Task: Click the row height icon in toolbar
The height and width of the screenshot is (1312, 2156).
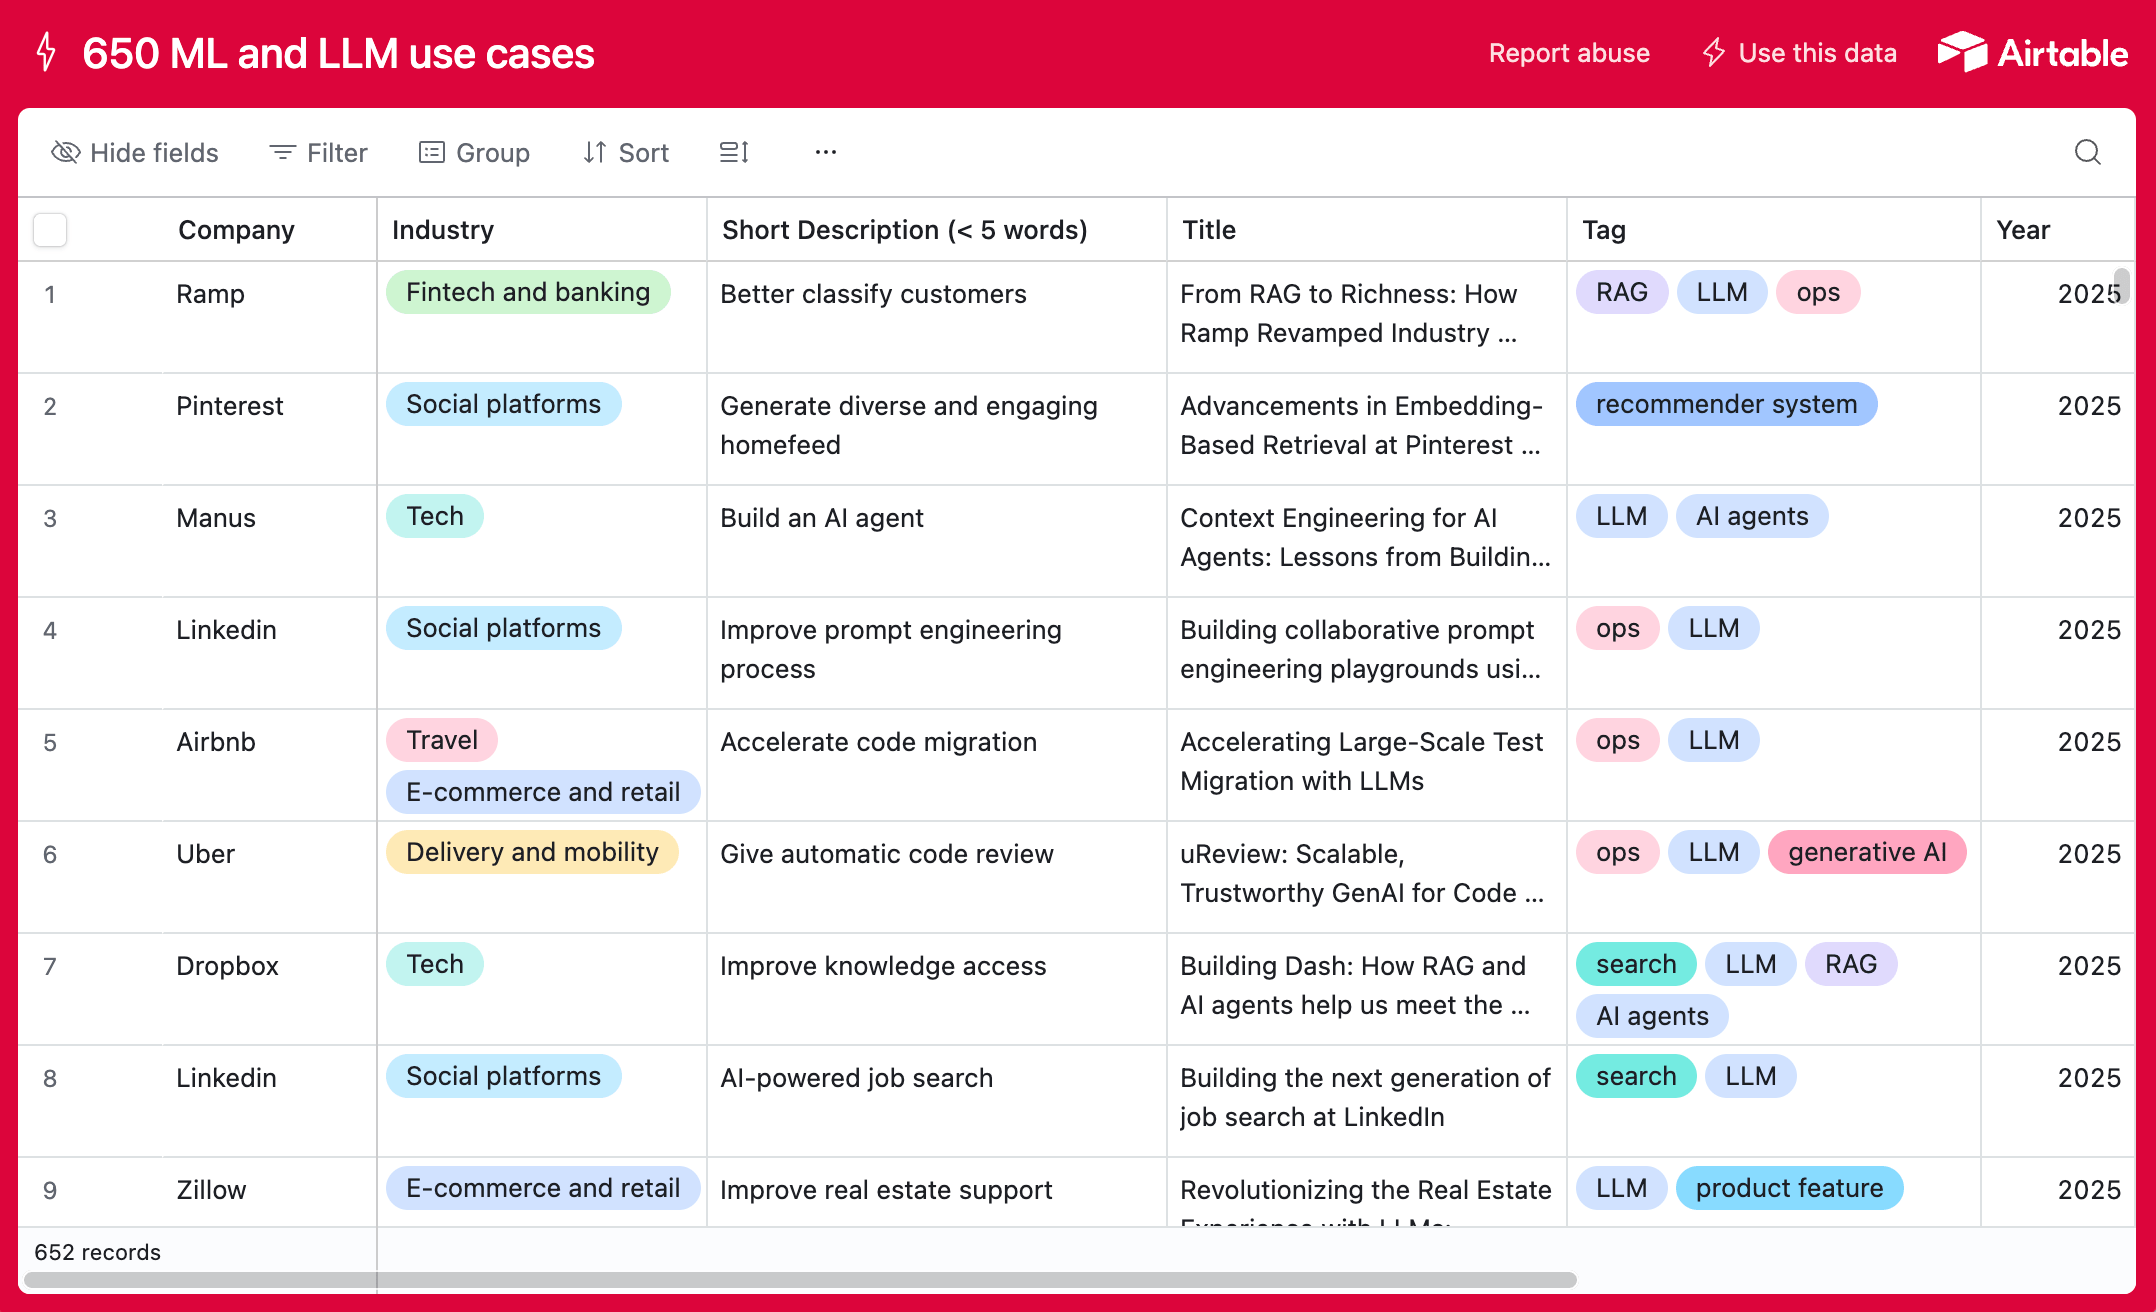Action: 734,152
